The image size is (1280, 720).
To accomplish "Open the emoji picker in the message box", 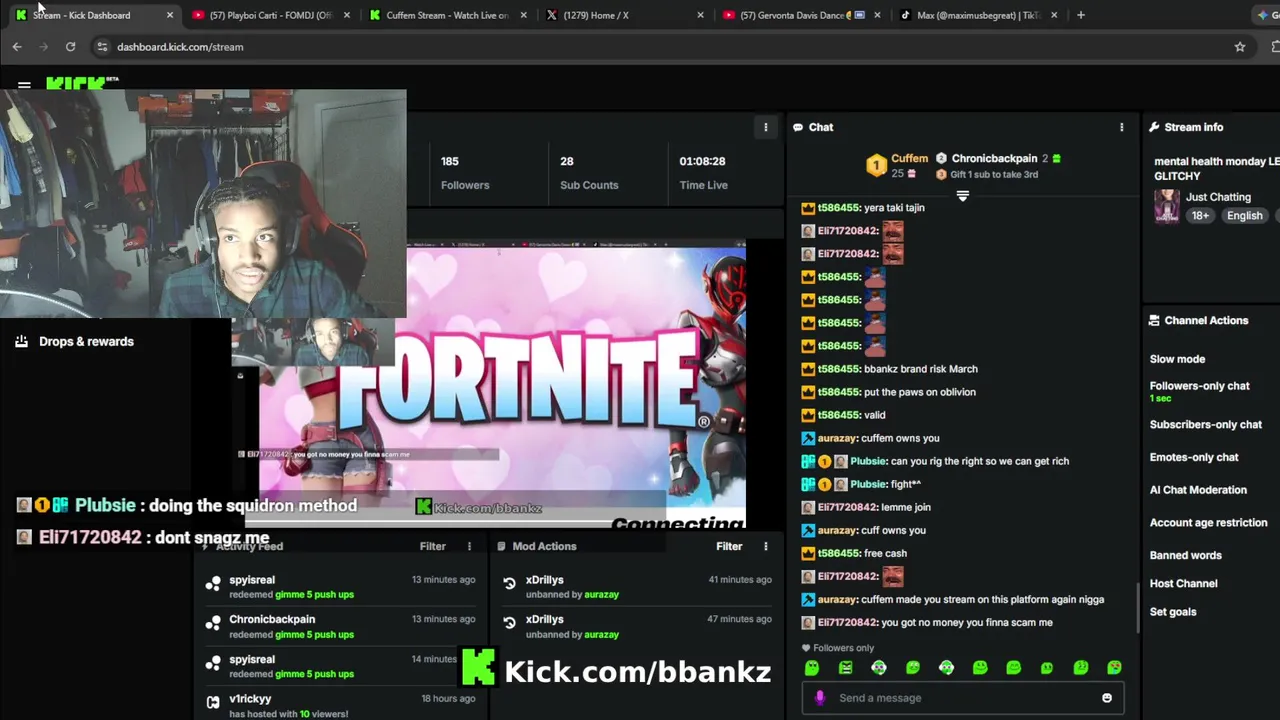I will pos(1107,698).
